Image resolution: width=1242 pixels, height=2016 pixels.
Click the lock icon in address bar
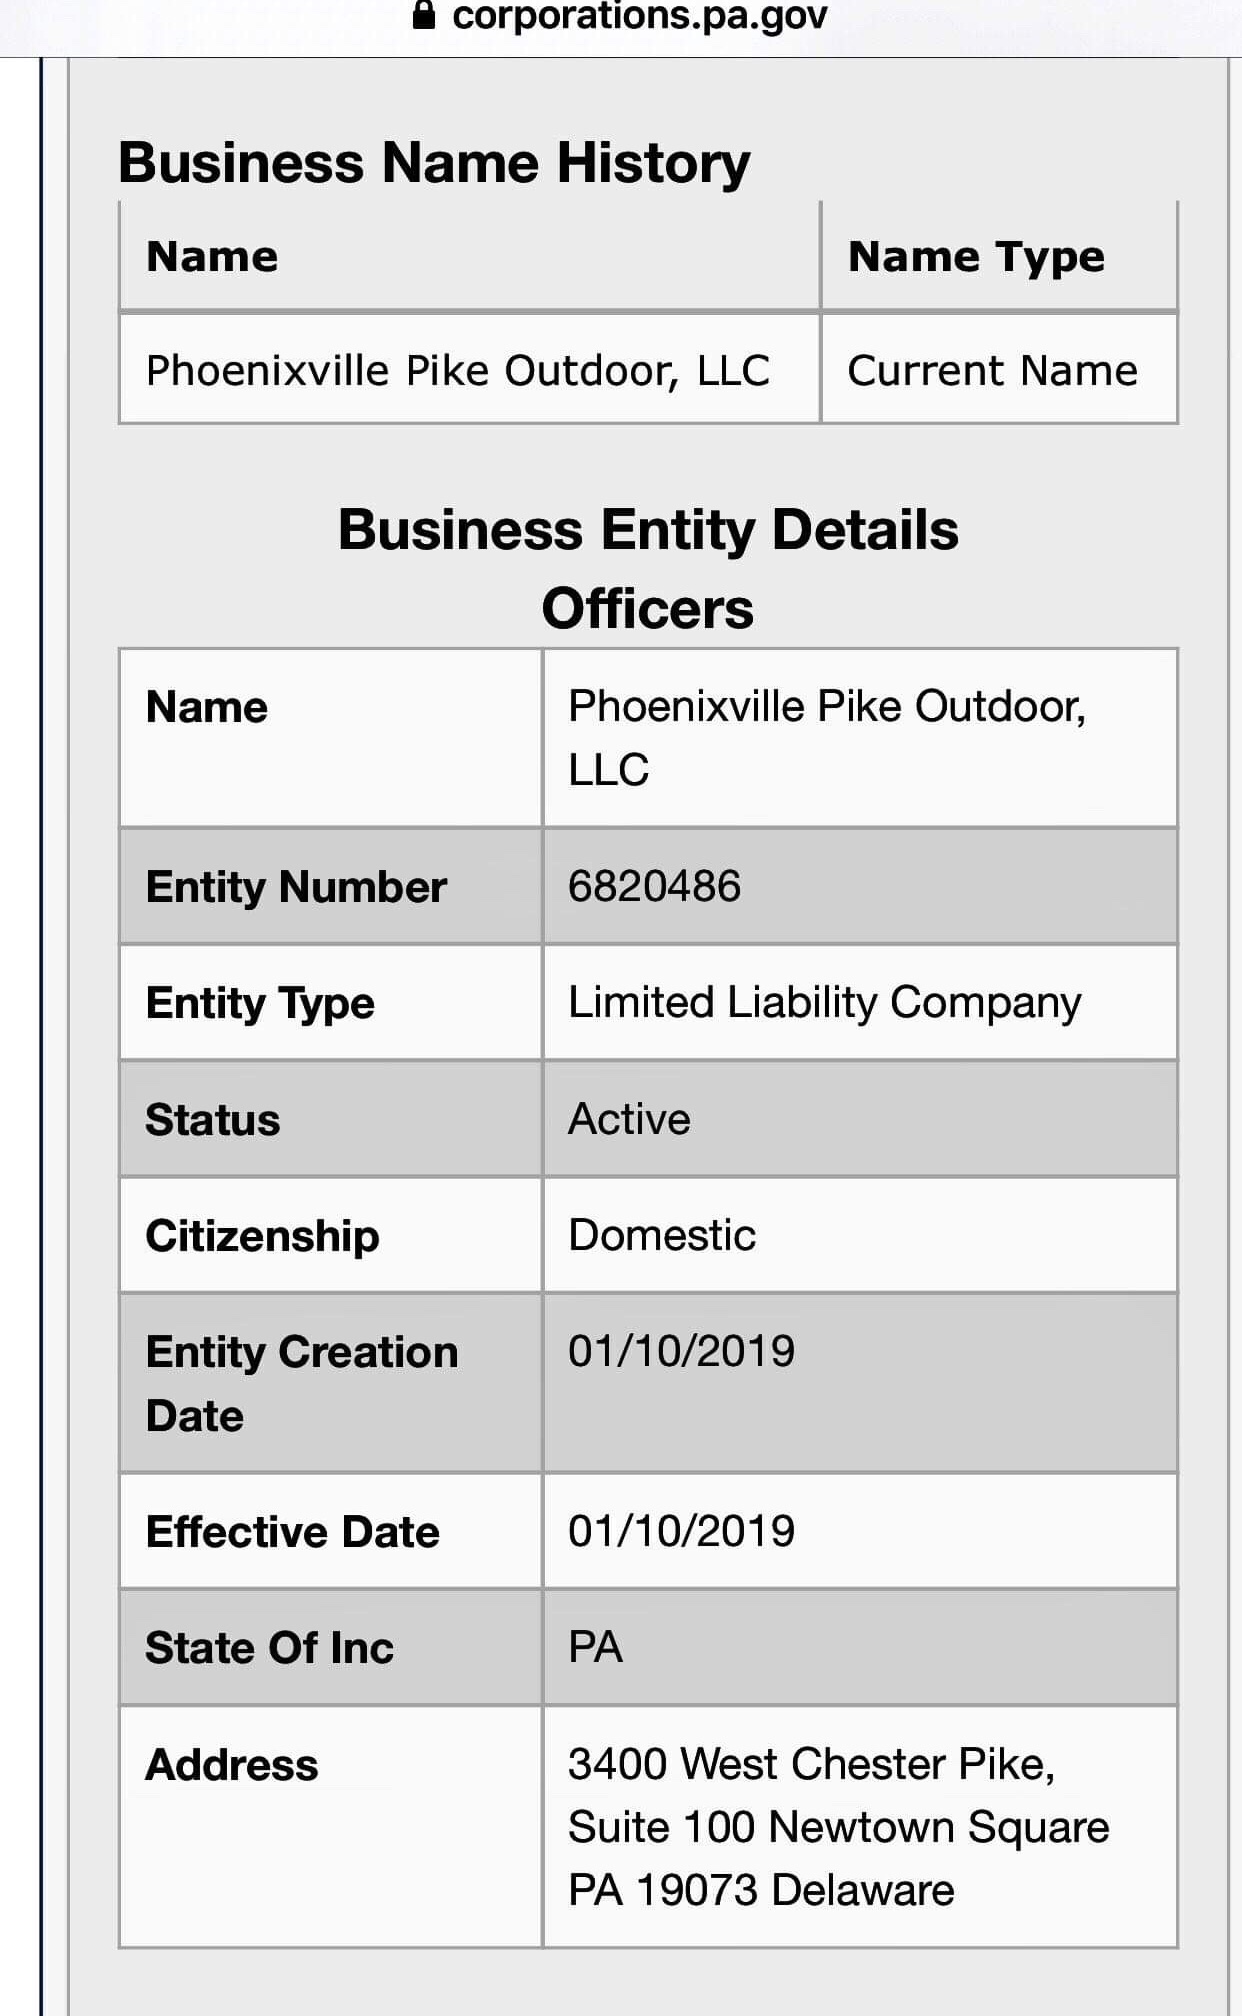424,15
